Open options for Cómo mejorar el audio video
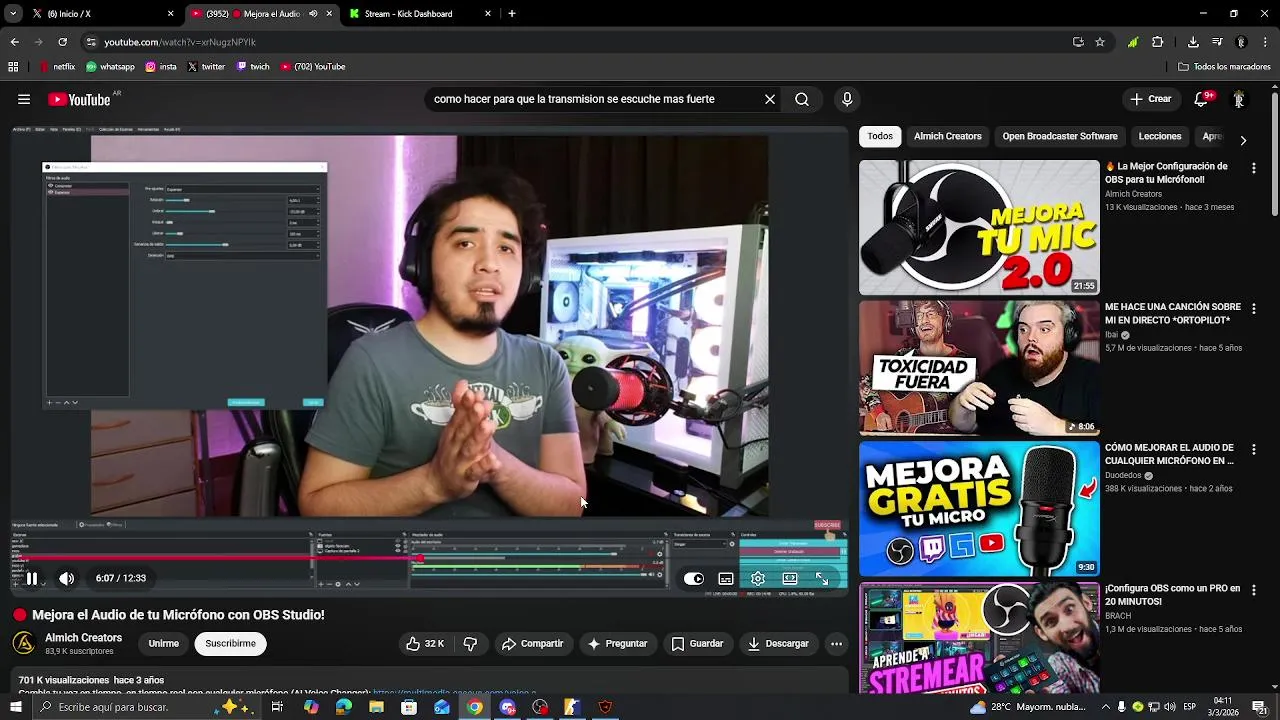The height and width of the screenshot is (720, 1280). [1253, 450]
